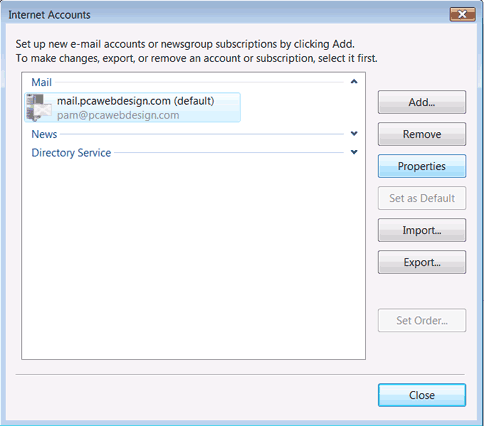Close the dialog with the red X
The width and height of the screenshot is (484, 426).
tap(462, 14)
